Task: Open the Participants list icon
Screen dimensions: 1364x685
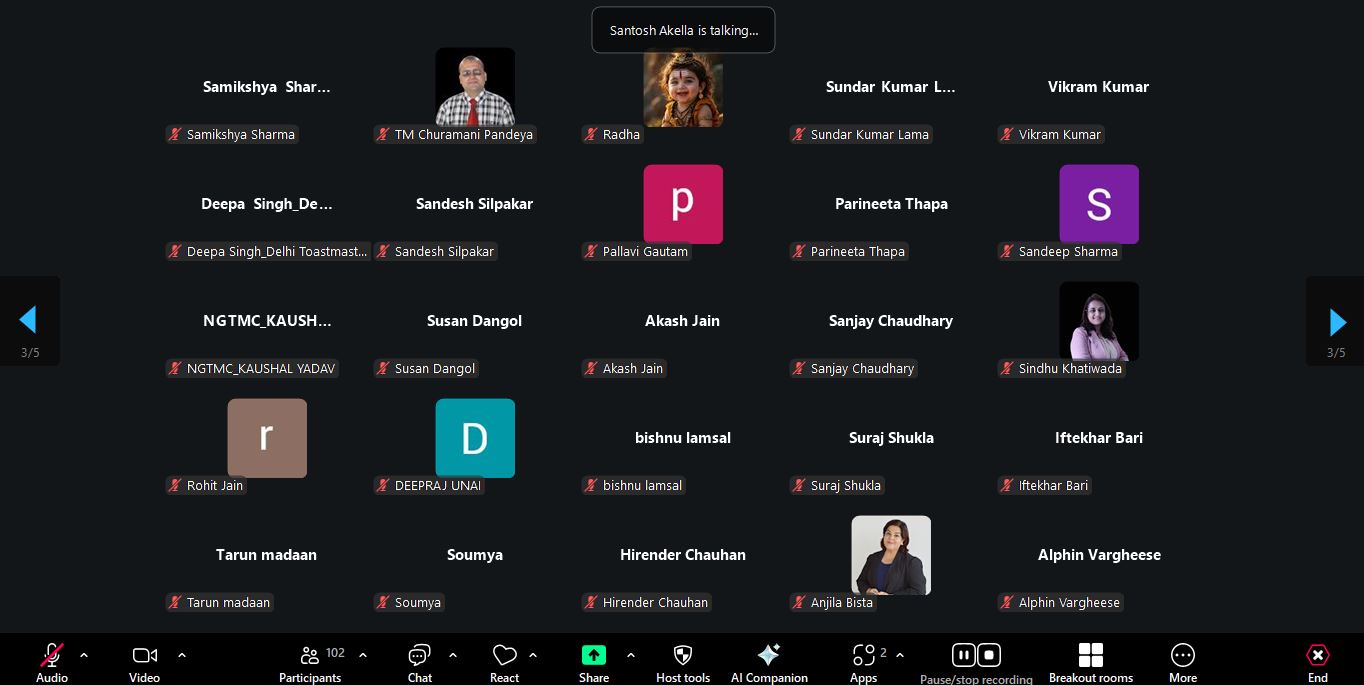Action: click(310, 655)
